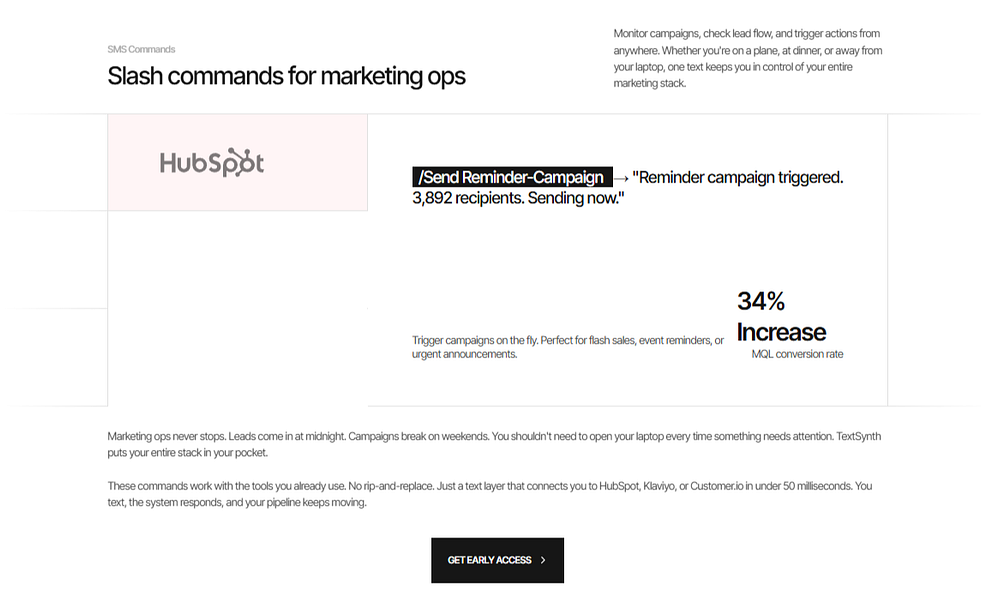Click the "puts your entire stack in your pocket" line
Image resolution: width=981 pixels, height=600 pixels.
(x=187, y=453)
